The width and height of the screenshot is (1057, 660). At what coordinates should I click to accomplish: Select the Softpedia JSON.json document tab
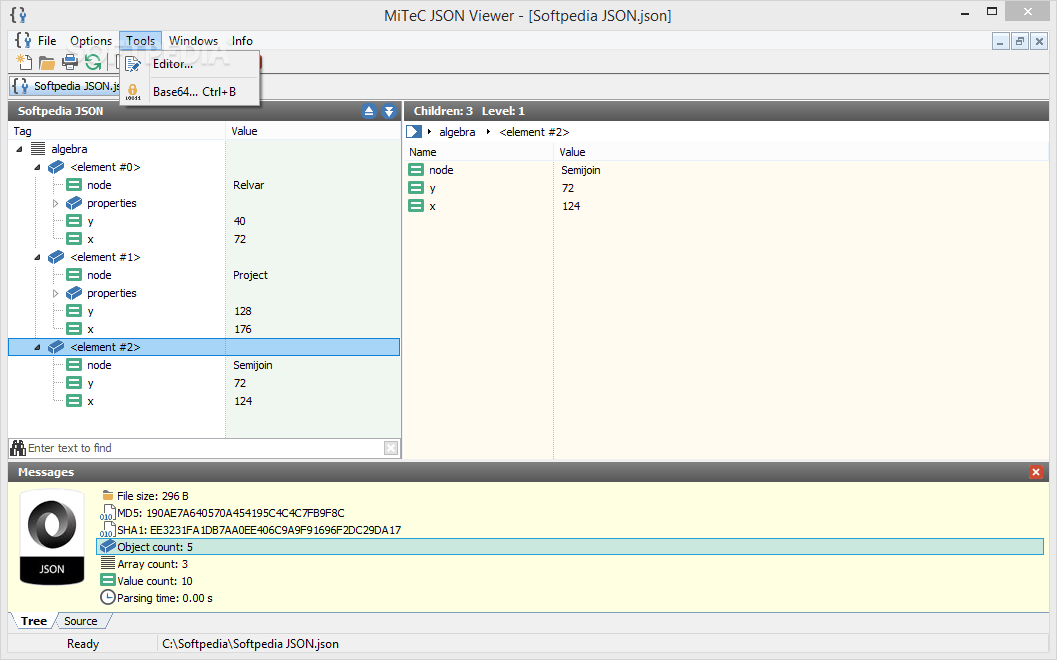pyautogui.click(x=65, y=86)
